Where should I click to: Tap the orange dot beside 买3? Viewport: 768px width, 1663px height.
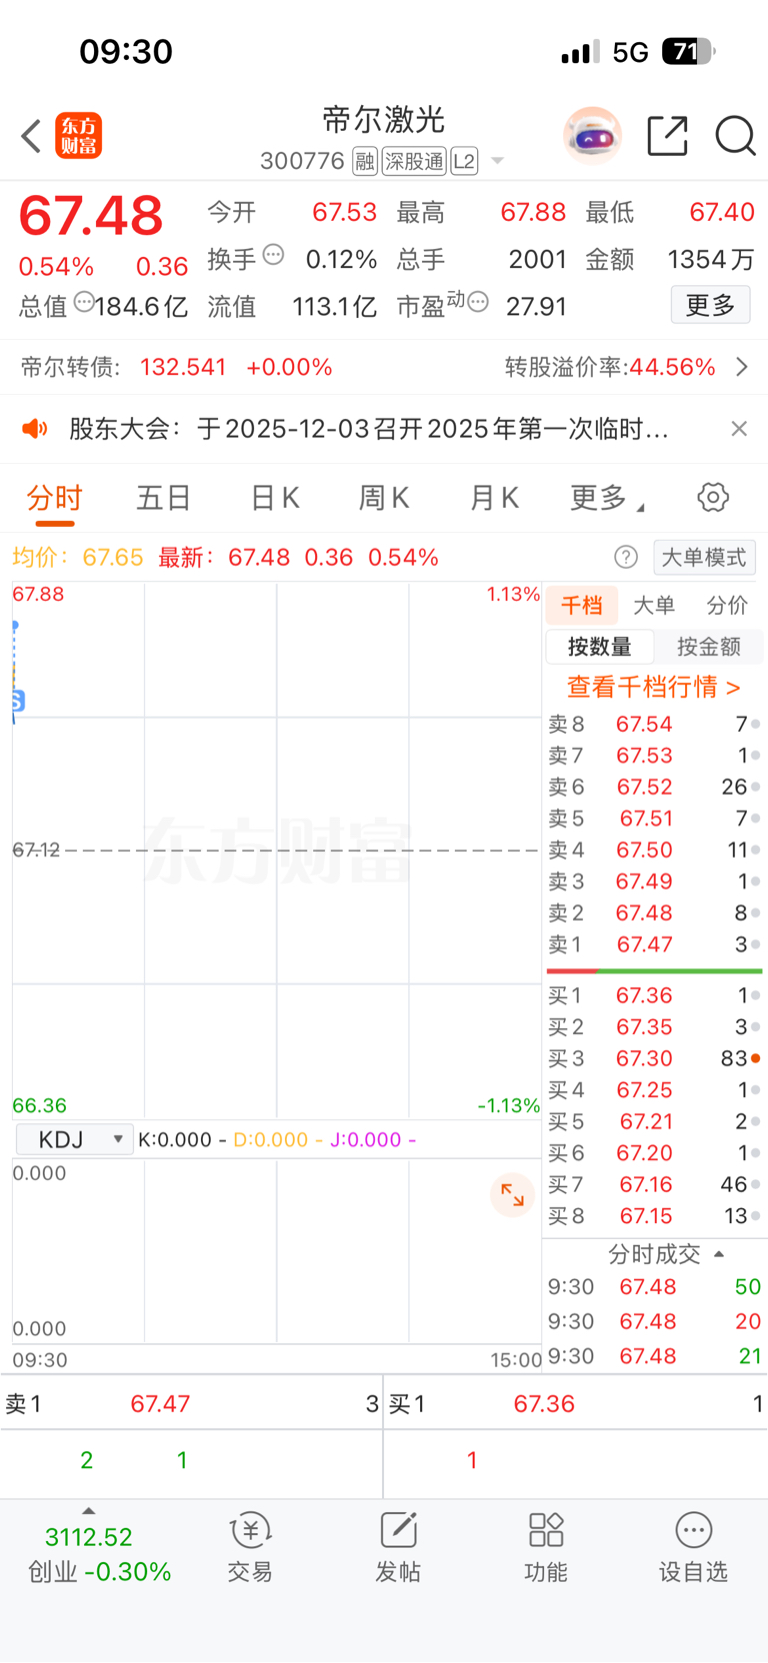point(755,1058)
